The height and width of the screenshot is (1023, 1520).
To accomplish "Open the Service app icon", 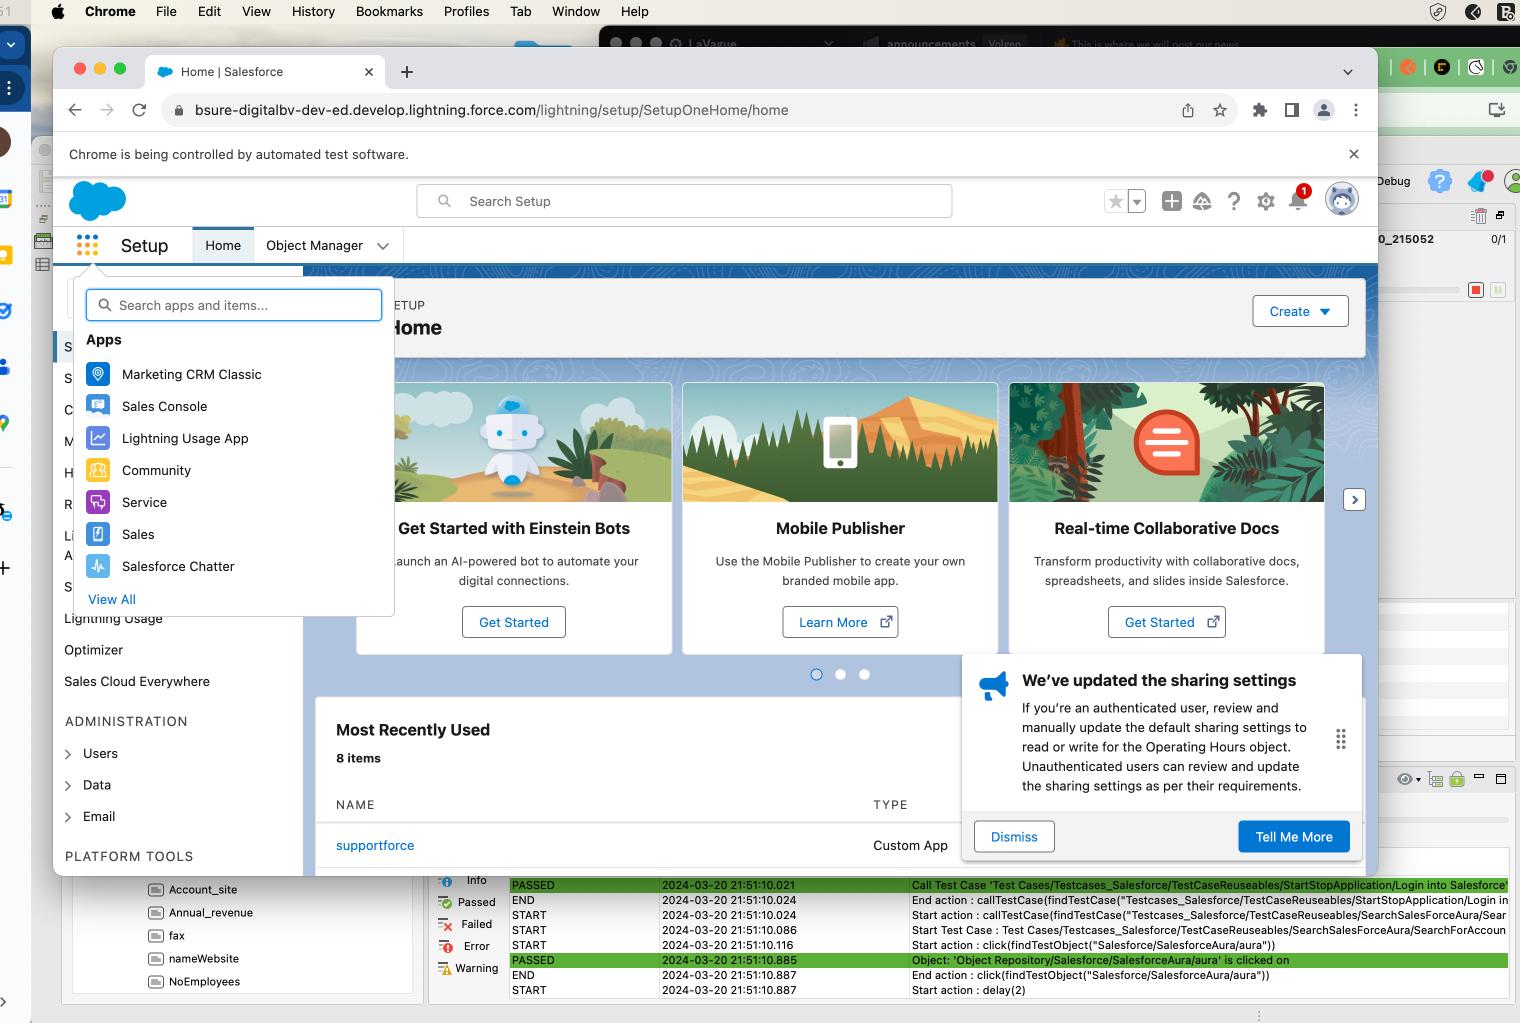I will tap(98, 502).
